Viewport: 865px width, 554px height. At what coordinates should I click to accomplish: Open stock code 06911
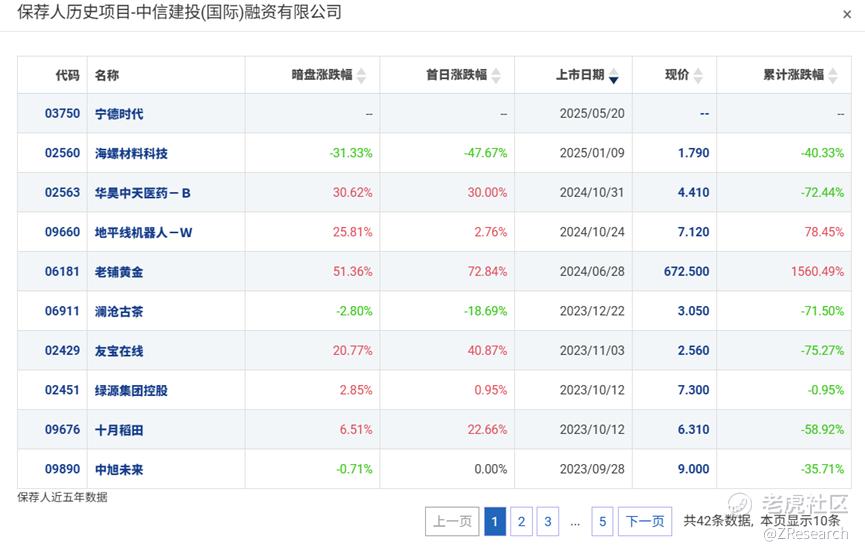pyautogui.click(x=62, y=311)
